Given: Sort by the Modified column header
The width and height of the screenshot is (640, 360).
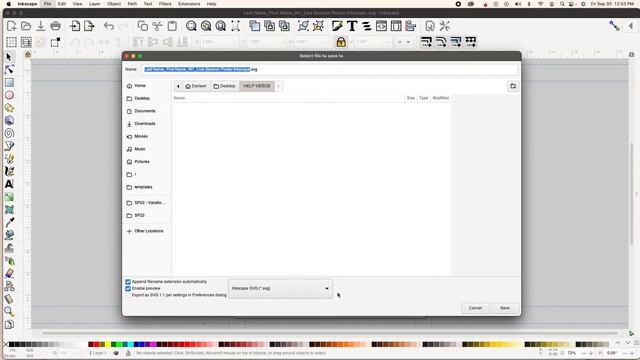Looking at the screenshot, I should 440,98.
